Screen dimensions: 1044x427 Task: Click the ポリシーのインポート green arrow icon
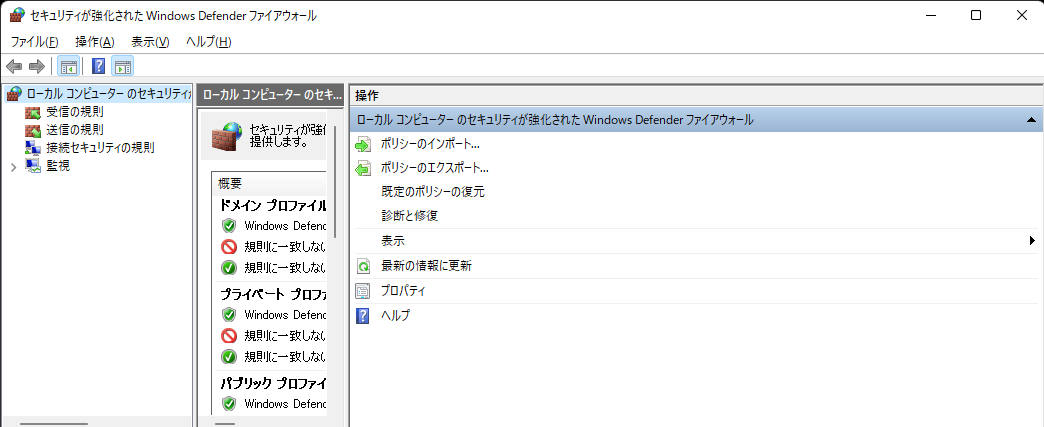pyautogui.click(x=363, y=144)
